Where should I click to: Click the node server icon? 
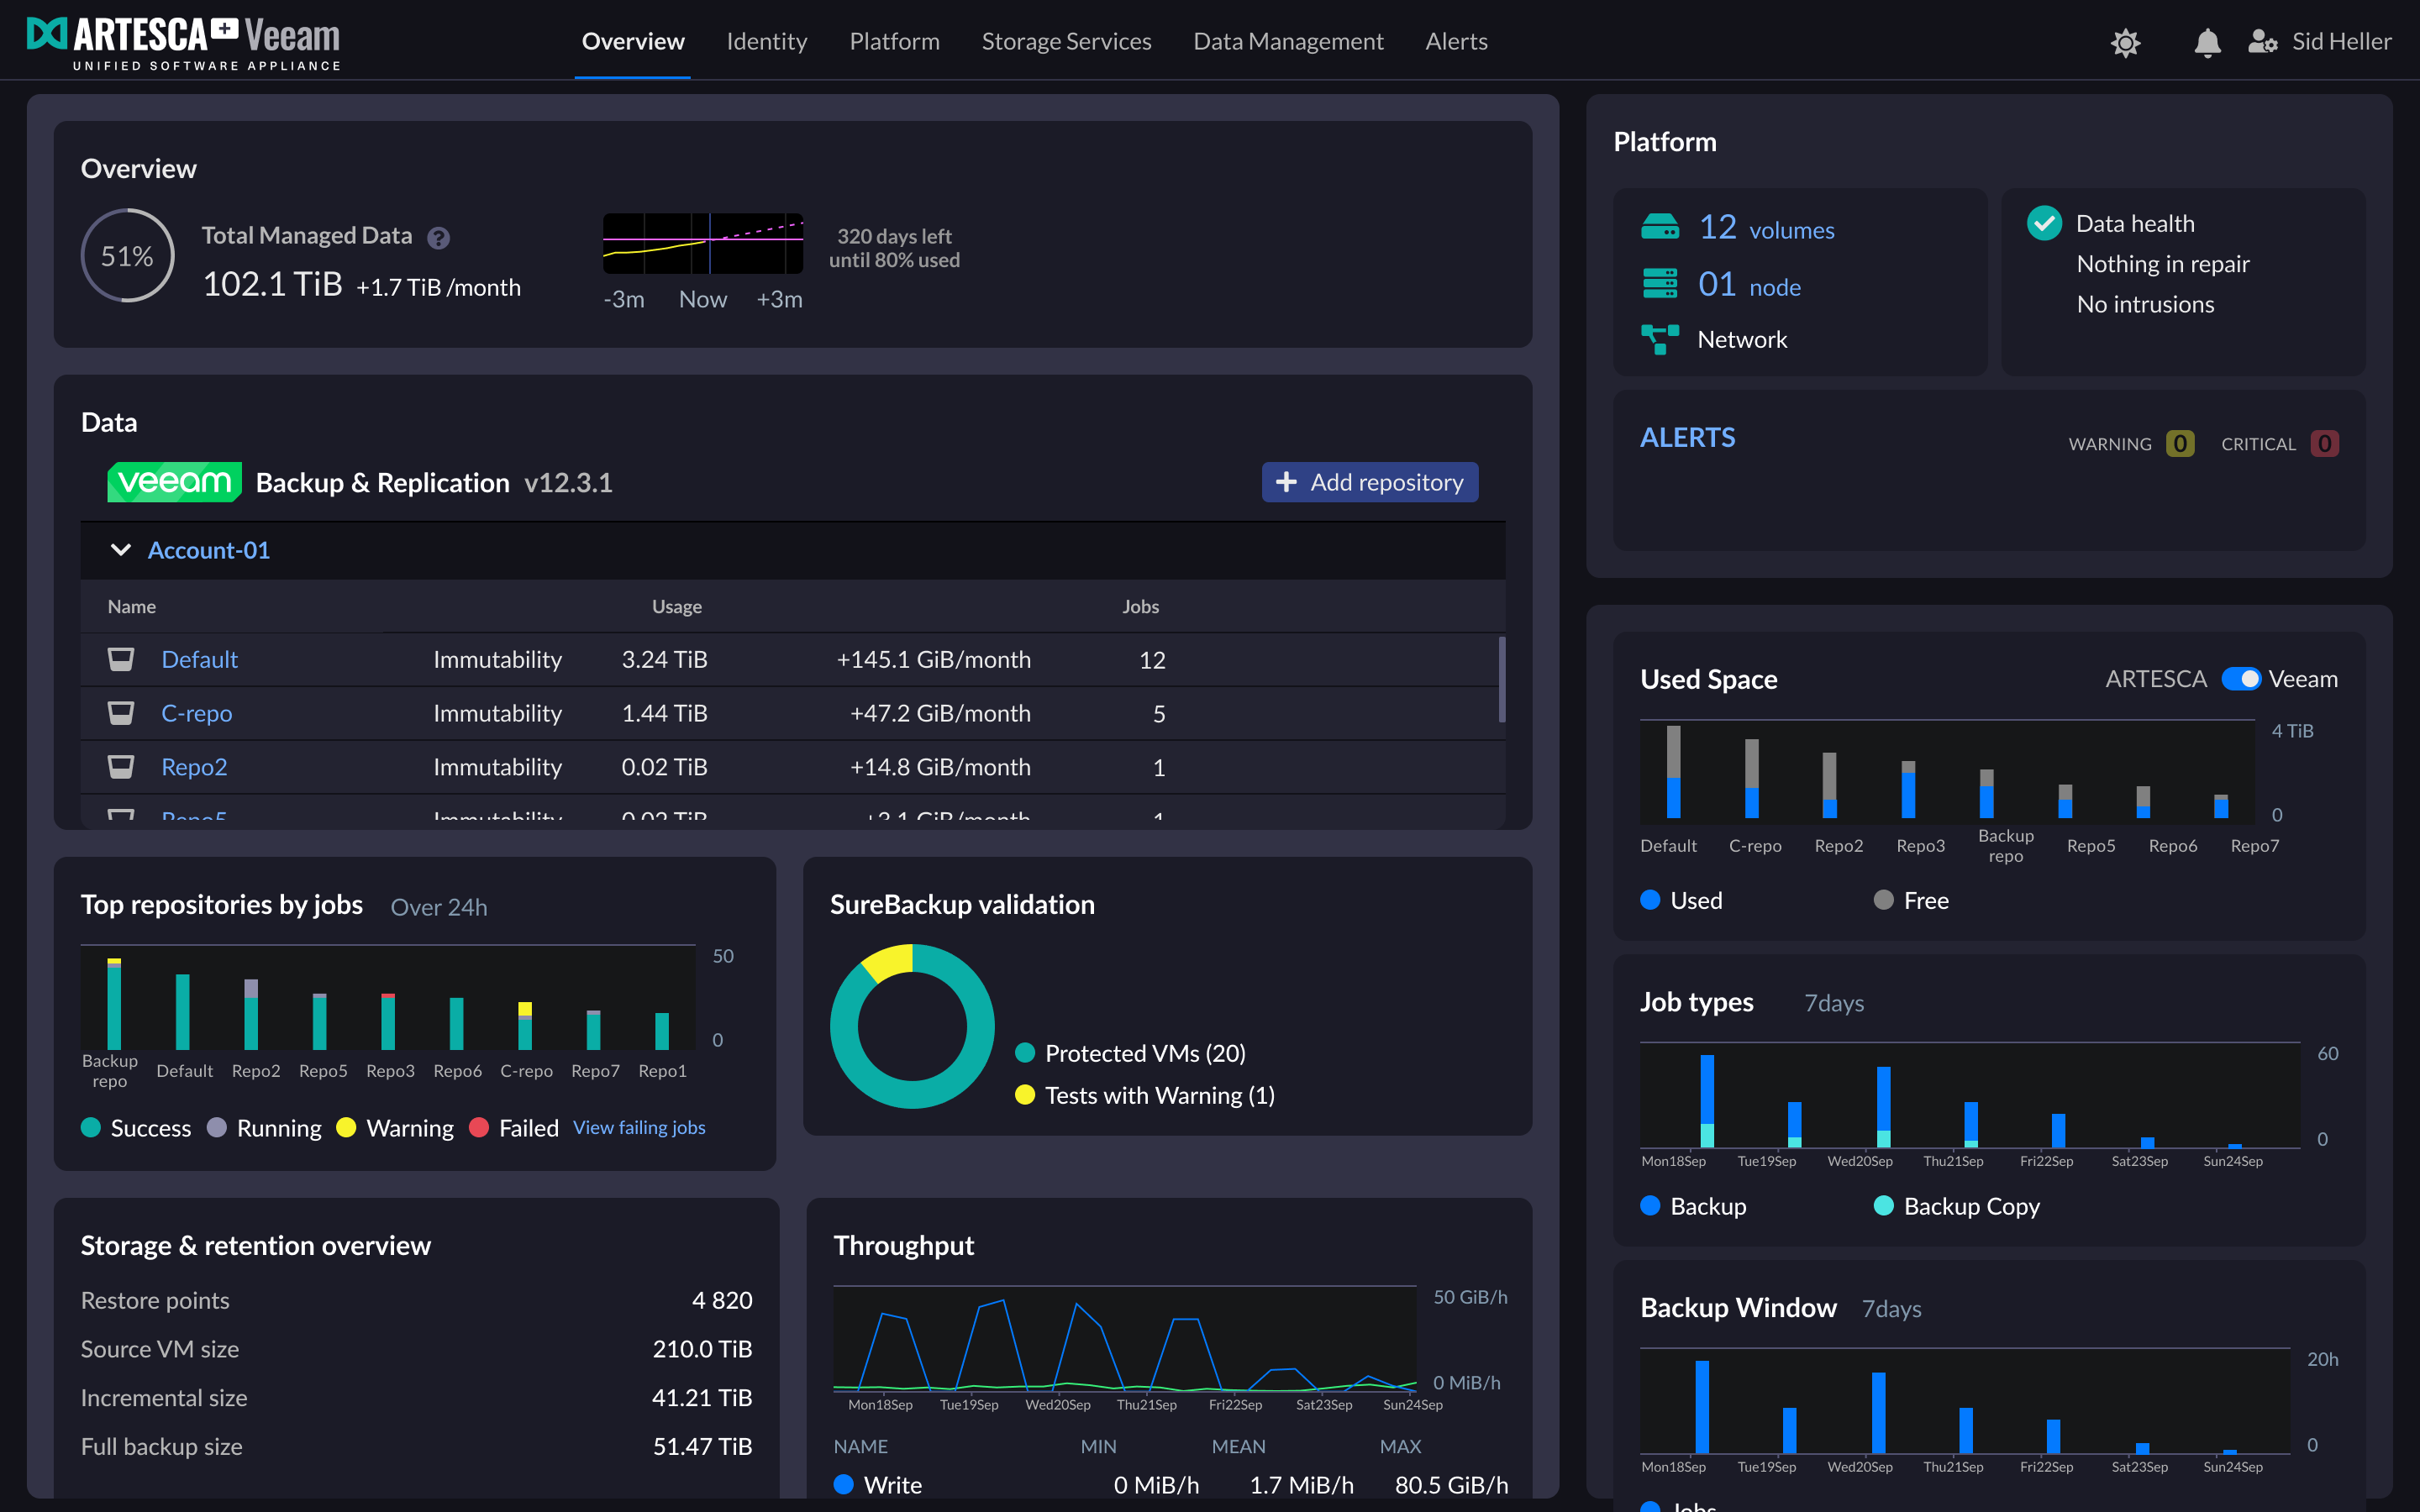coord(1660,284)
